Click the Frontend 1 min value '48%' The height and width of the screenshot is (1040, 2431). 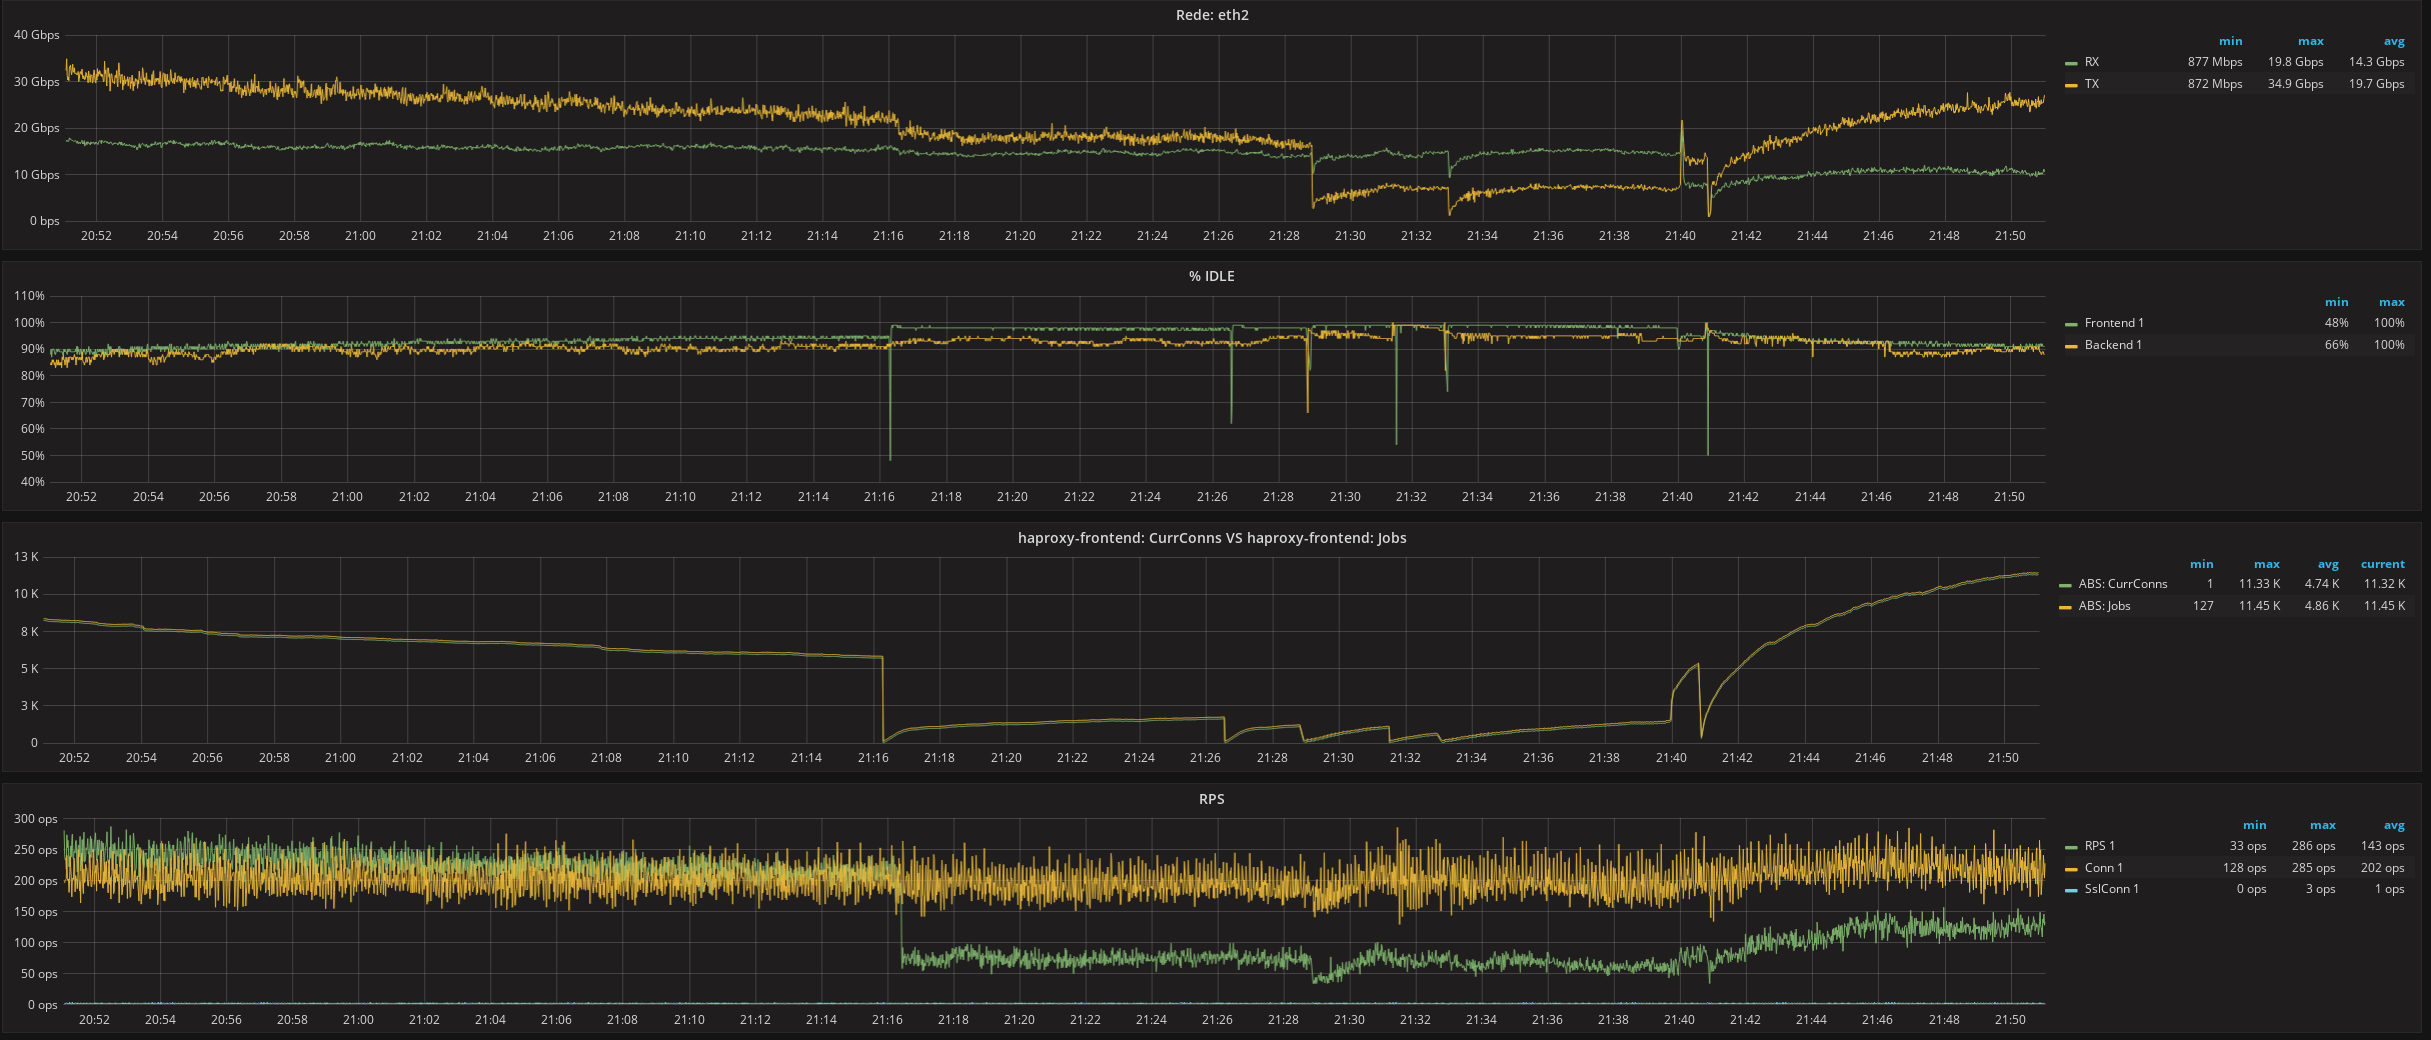click(2336, 323)
